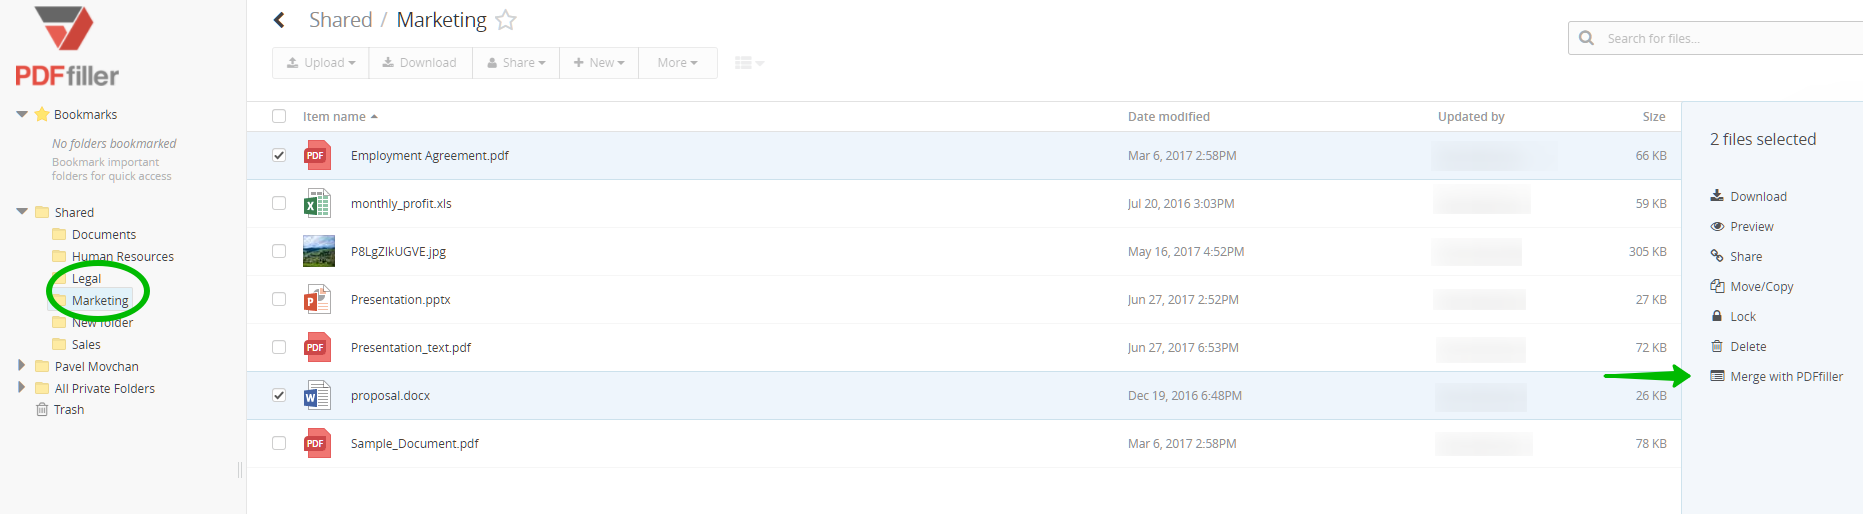Viewport: 1863px width, 514px height.
Task: Click the PDF icon of Employment Agreement.pdf
Action: tap(318, 155)
